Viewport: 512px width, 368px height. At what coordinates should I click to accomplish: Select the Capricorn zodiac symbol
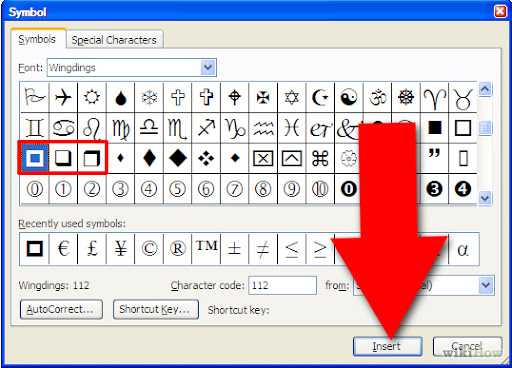[235, 128]
